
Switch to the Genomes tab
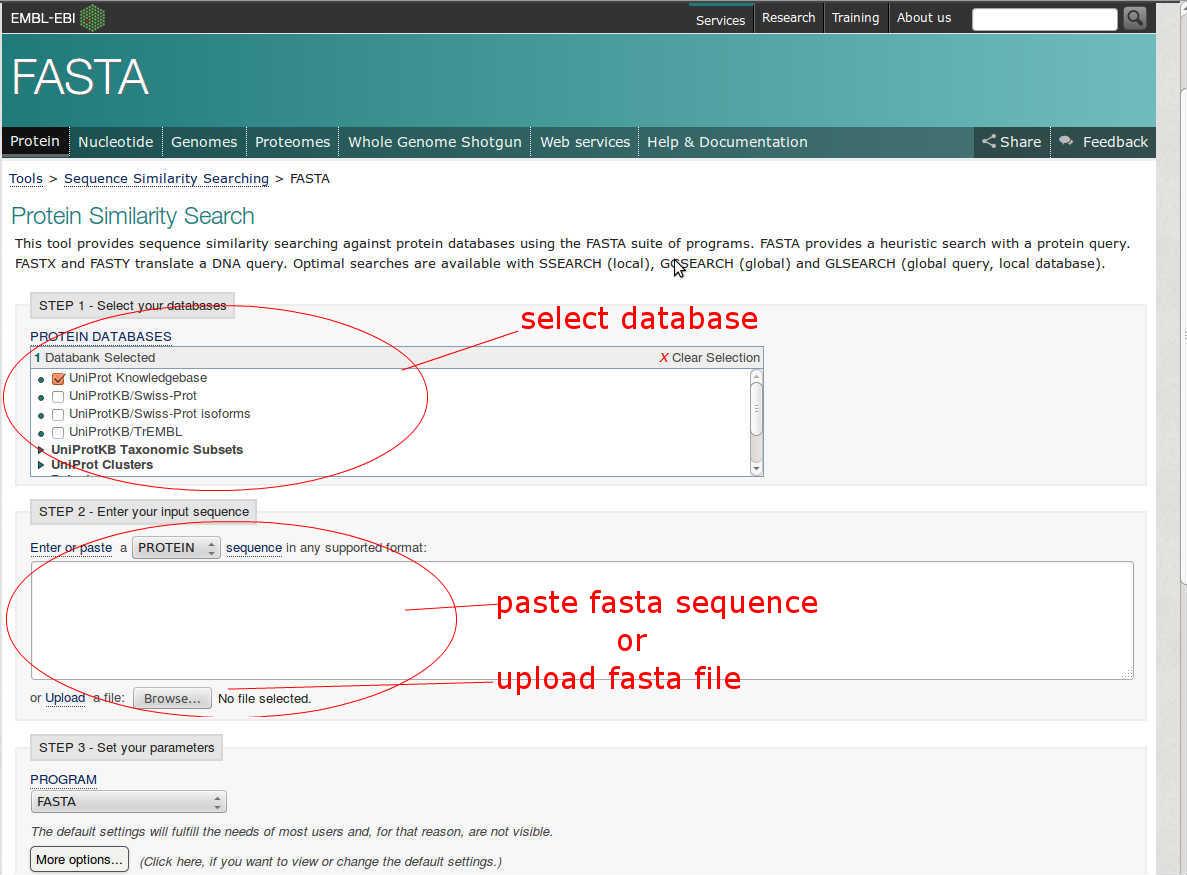pyautogui.click(x=204, y=142)
